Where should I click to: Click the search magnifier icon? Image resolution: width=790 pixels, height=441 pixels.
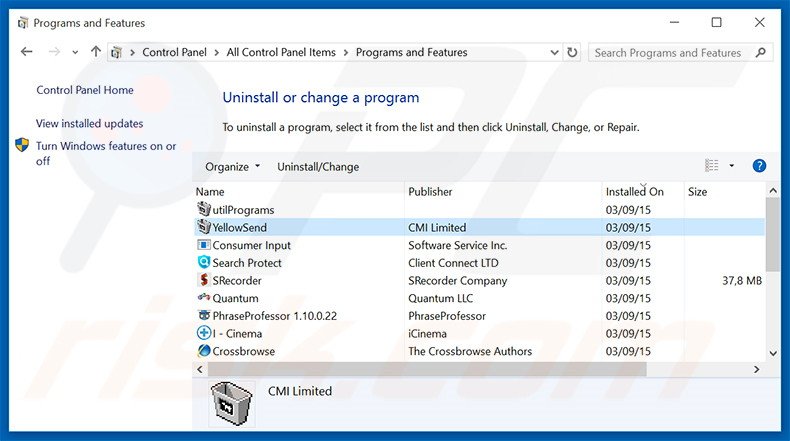(761, 52)
